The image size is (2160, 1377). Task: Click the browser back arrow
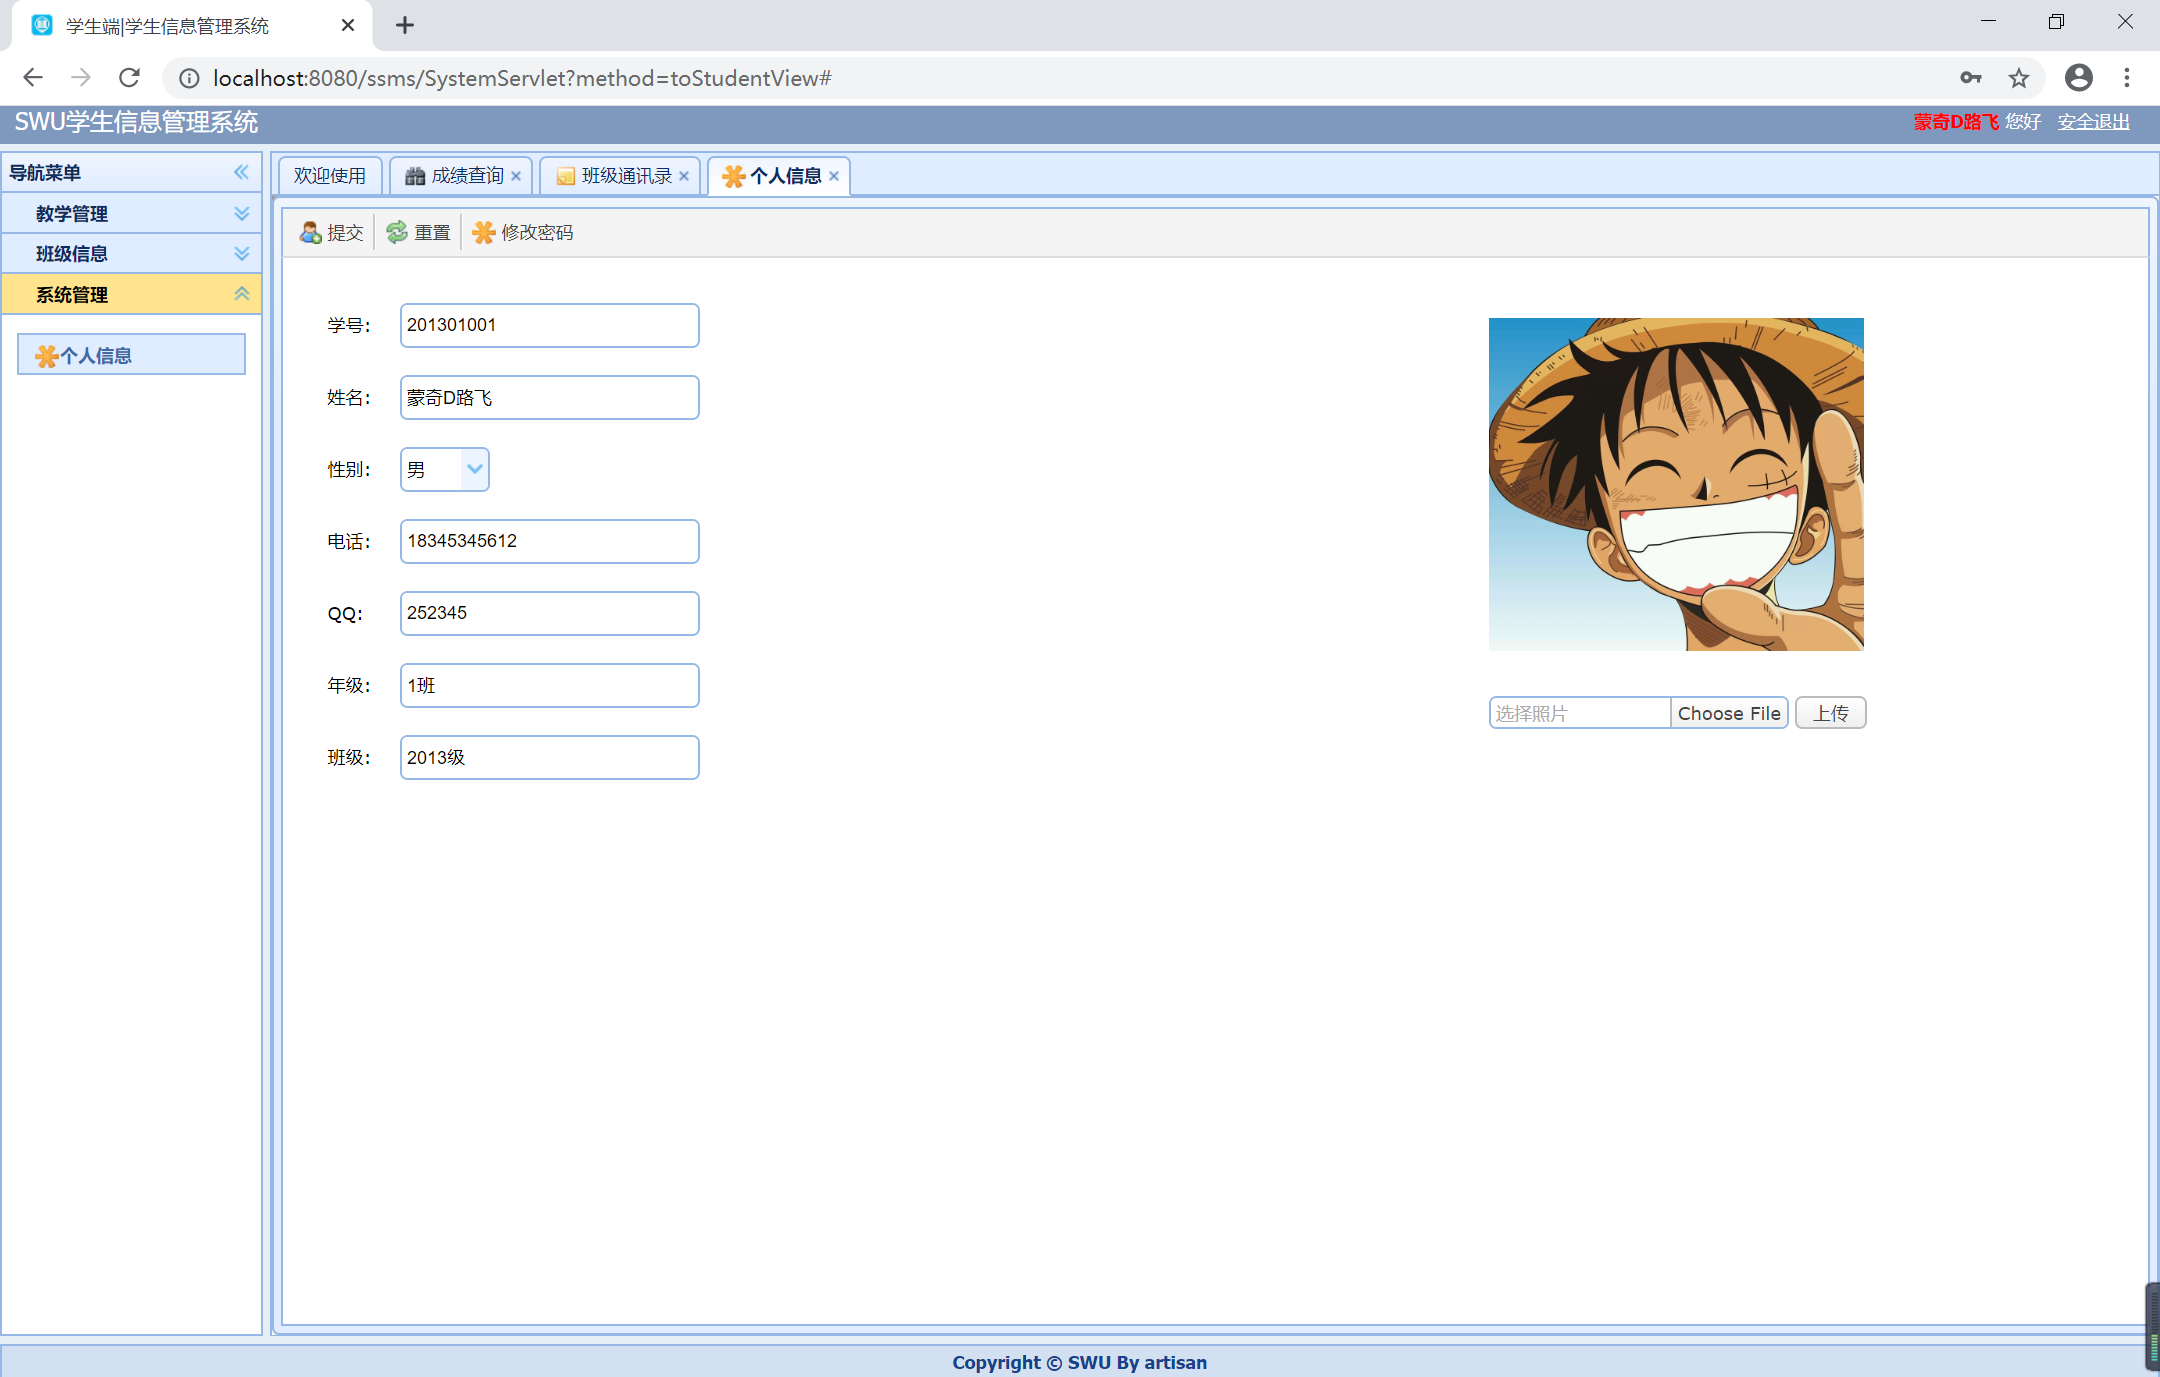click(33, 78)
